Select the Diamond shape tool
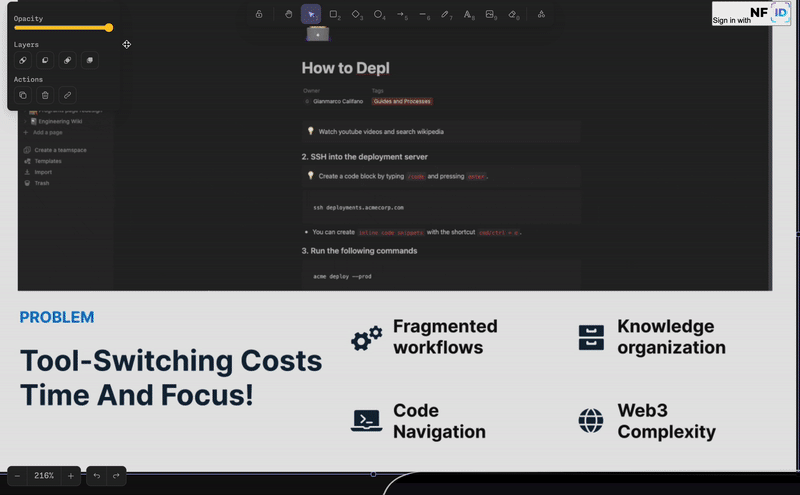 point(357,14)
